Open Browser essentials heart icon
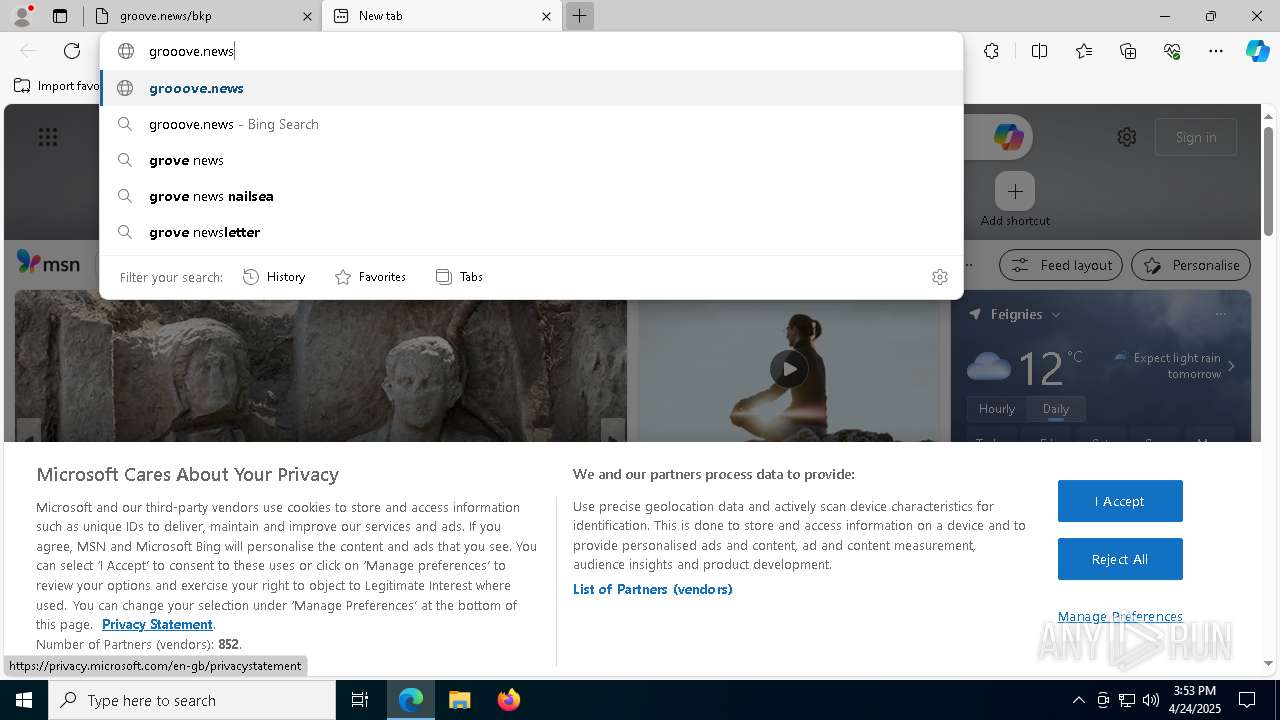Screen dimensions: 1280x720 1172,51
